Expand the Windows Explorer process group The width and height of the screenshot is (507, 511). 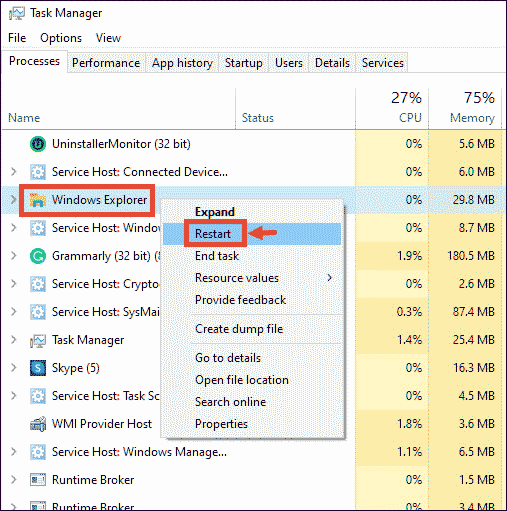tap(13, 200)
